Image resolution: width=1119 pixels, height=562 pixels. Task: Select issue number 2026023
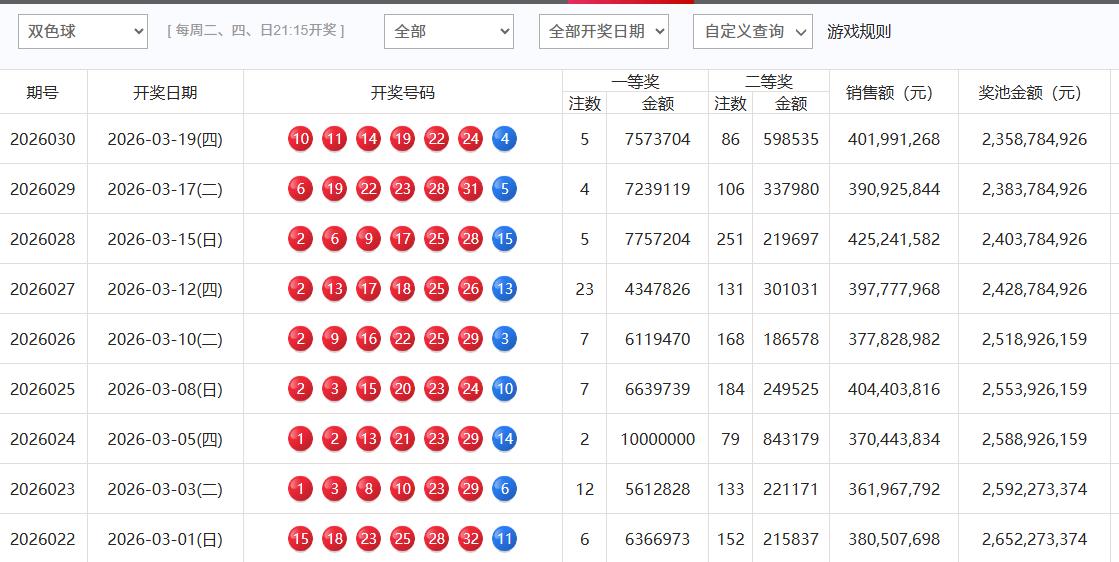coord(43,489)
